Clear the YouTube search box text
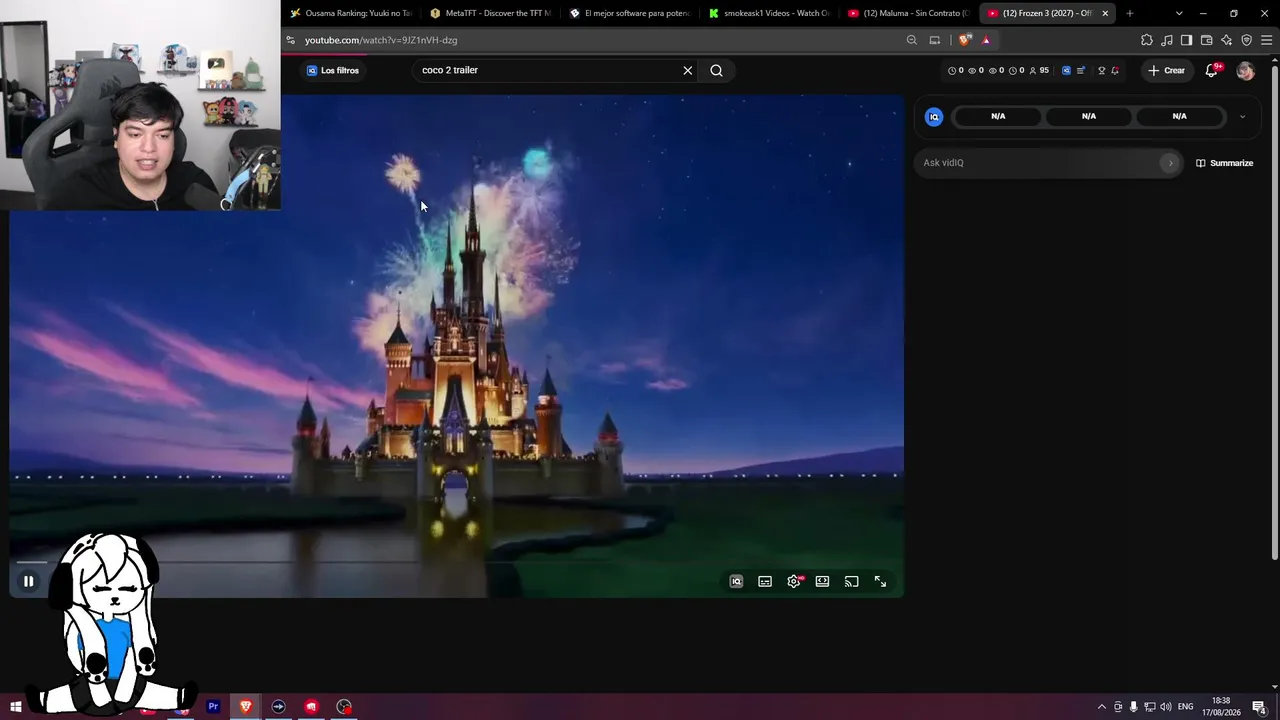The height and width of the screenshot is (720, 1280). [x=687, y=70]
